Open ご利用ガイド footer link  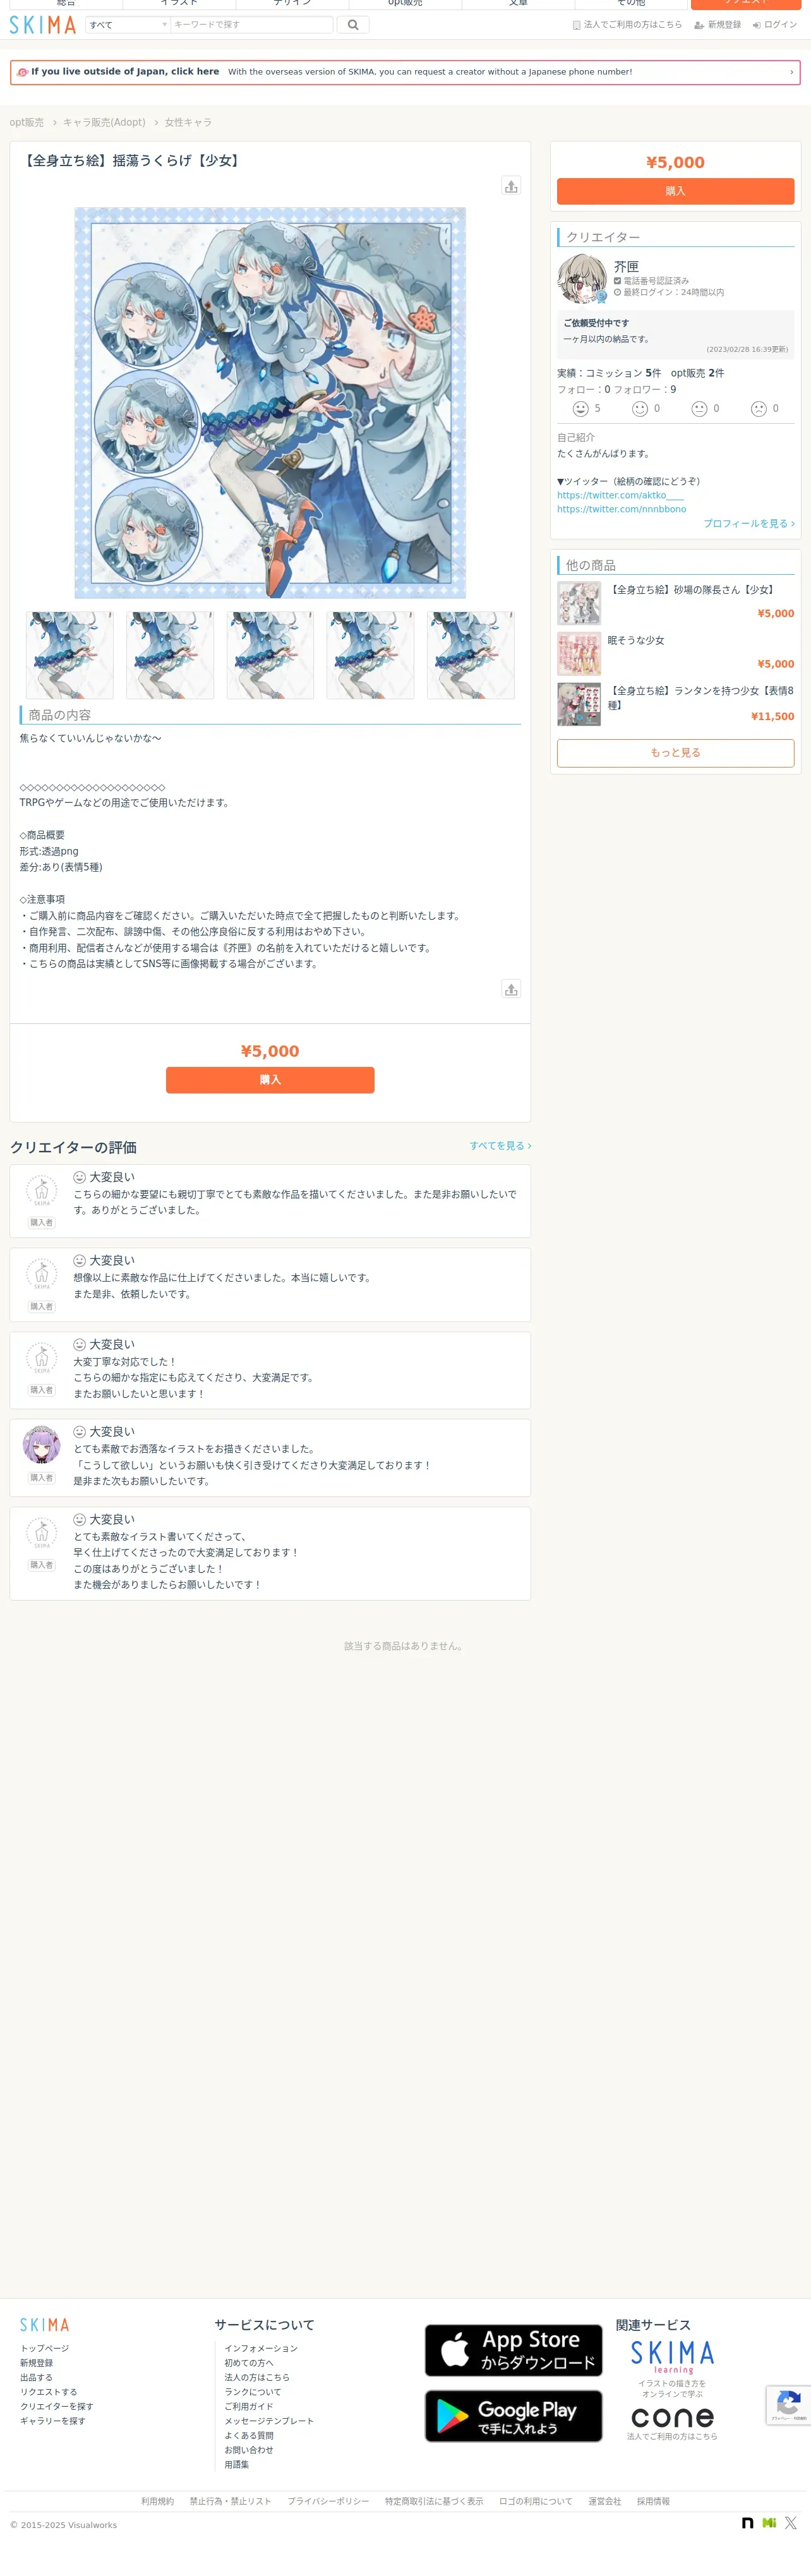(249, 2406)
